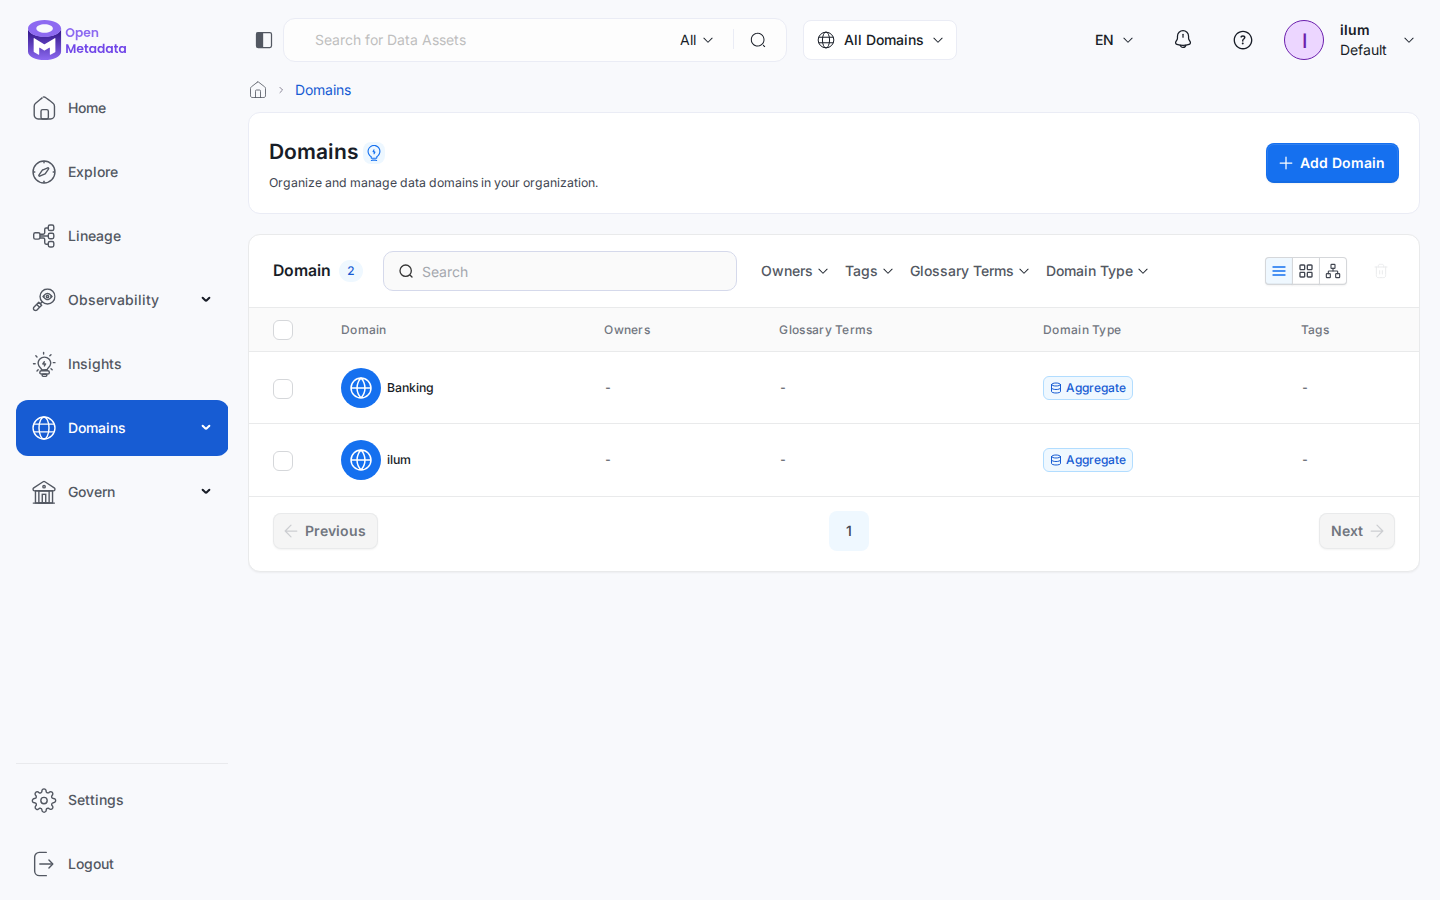Click the OpenMetadata logo

point(77,40)
